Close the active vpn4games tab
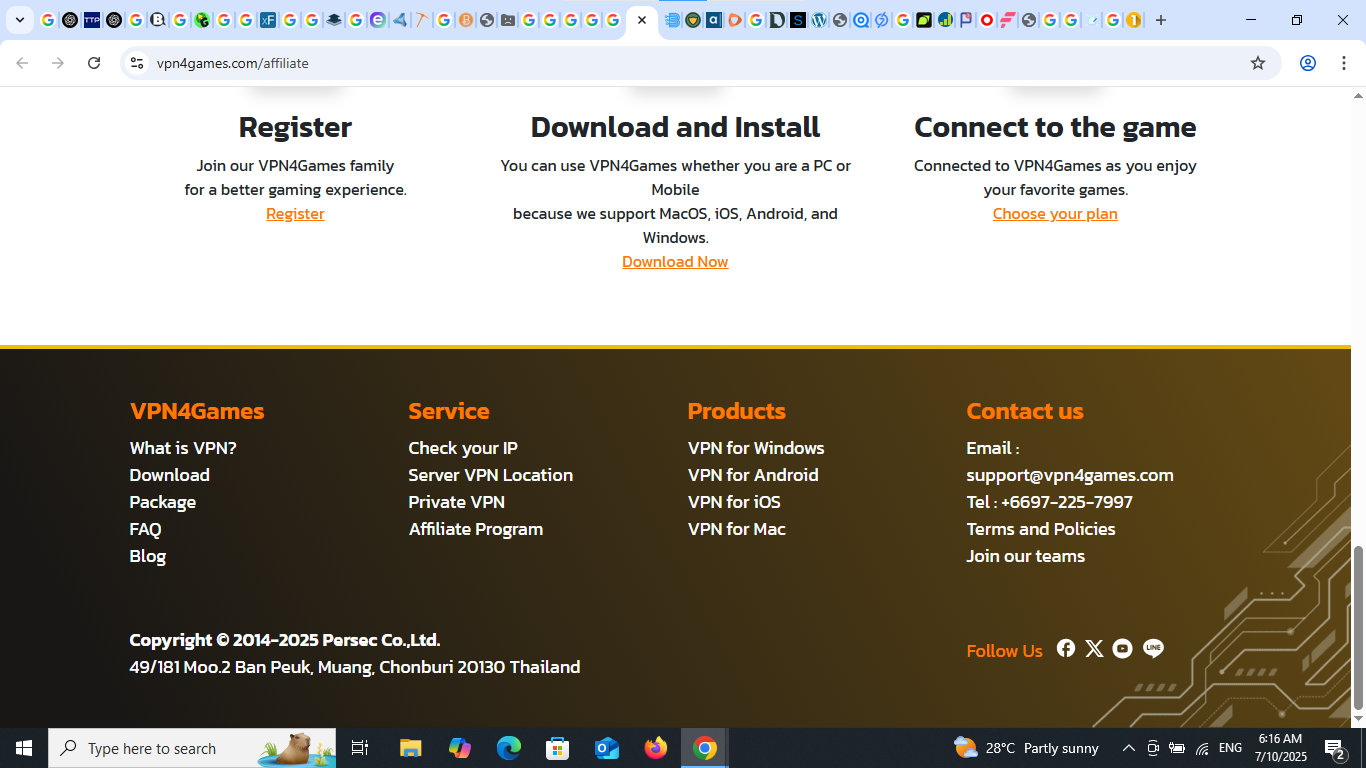 click(x=642, y=20)
